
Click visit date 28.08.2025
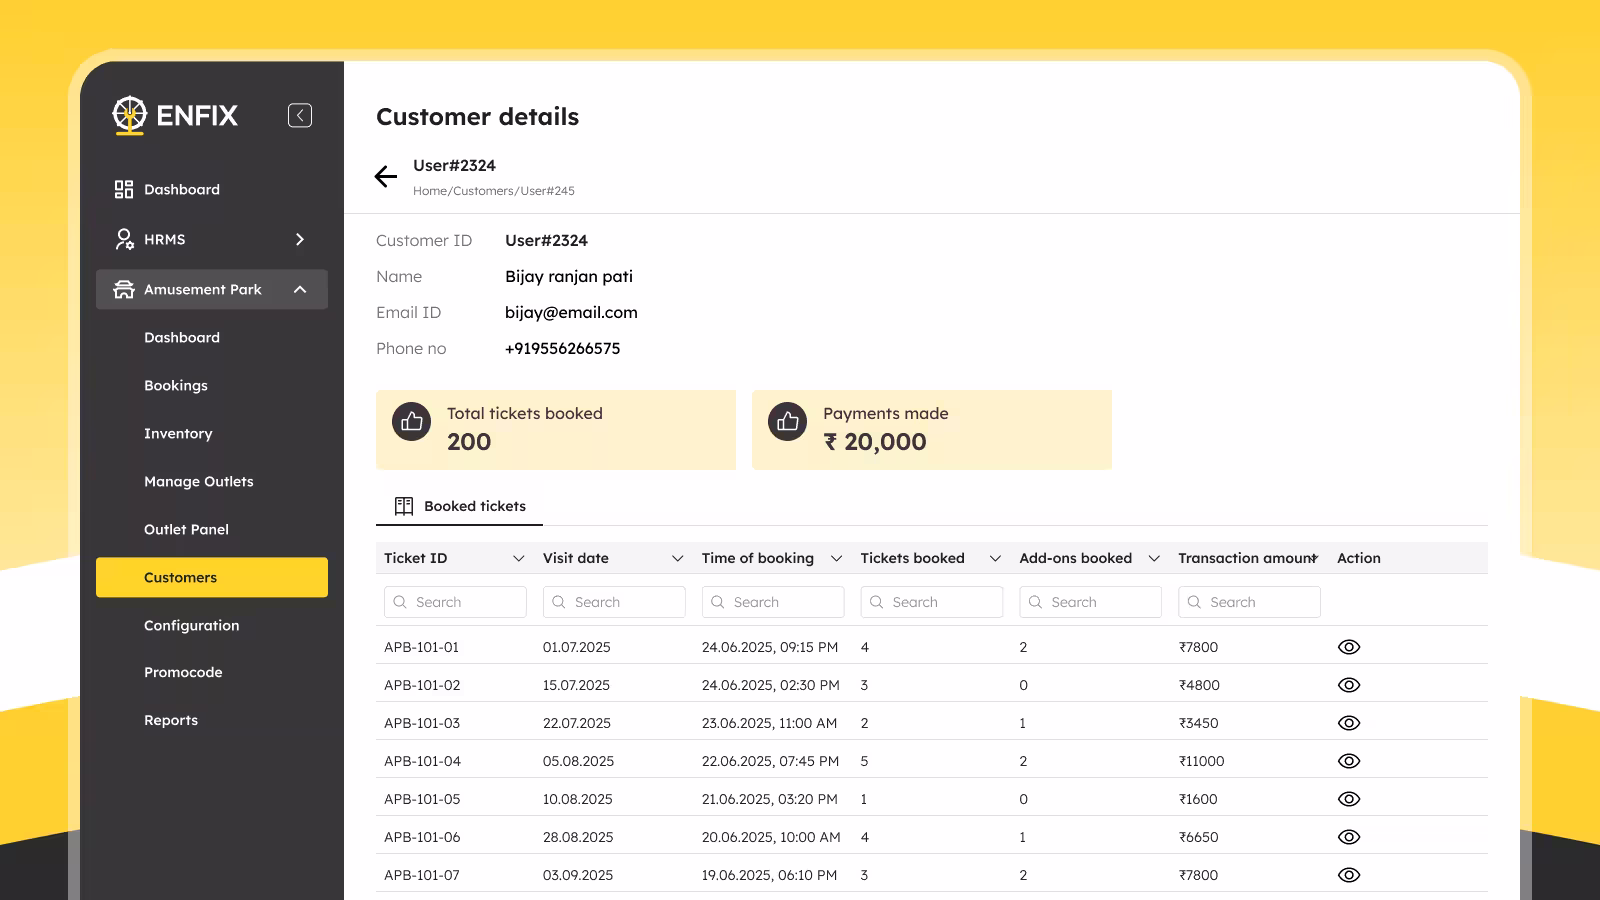click(578, 837)
